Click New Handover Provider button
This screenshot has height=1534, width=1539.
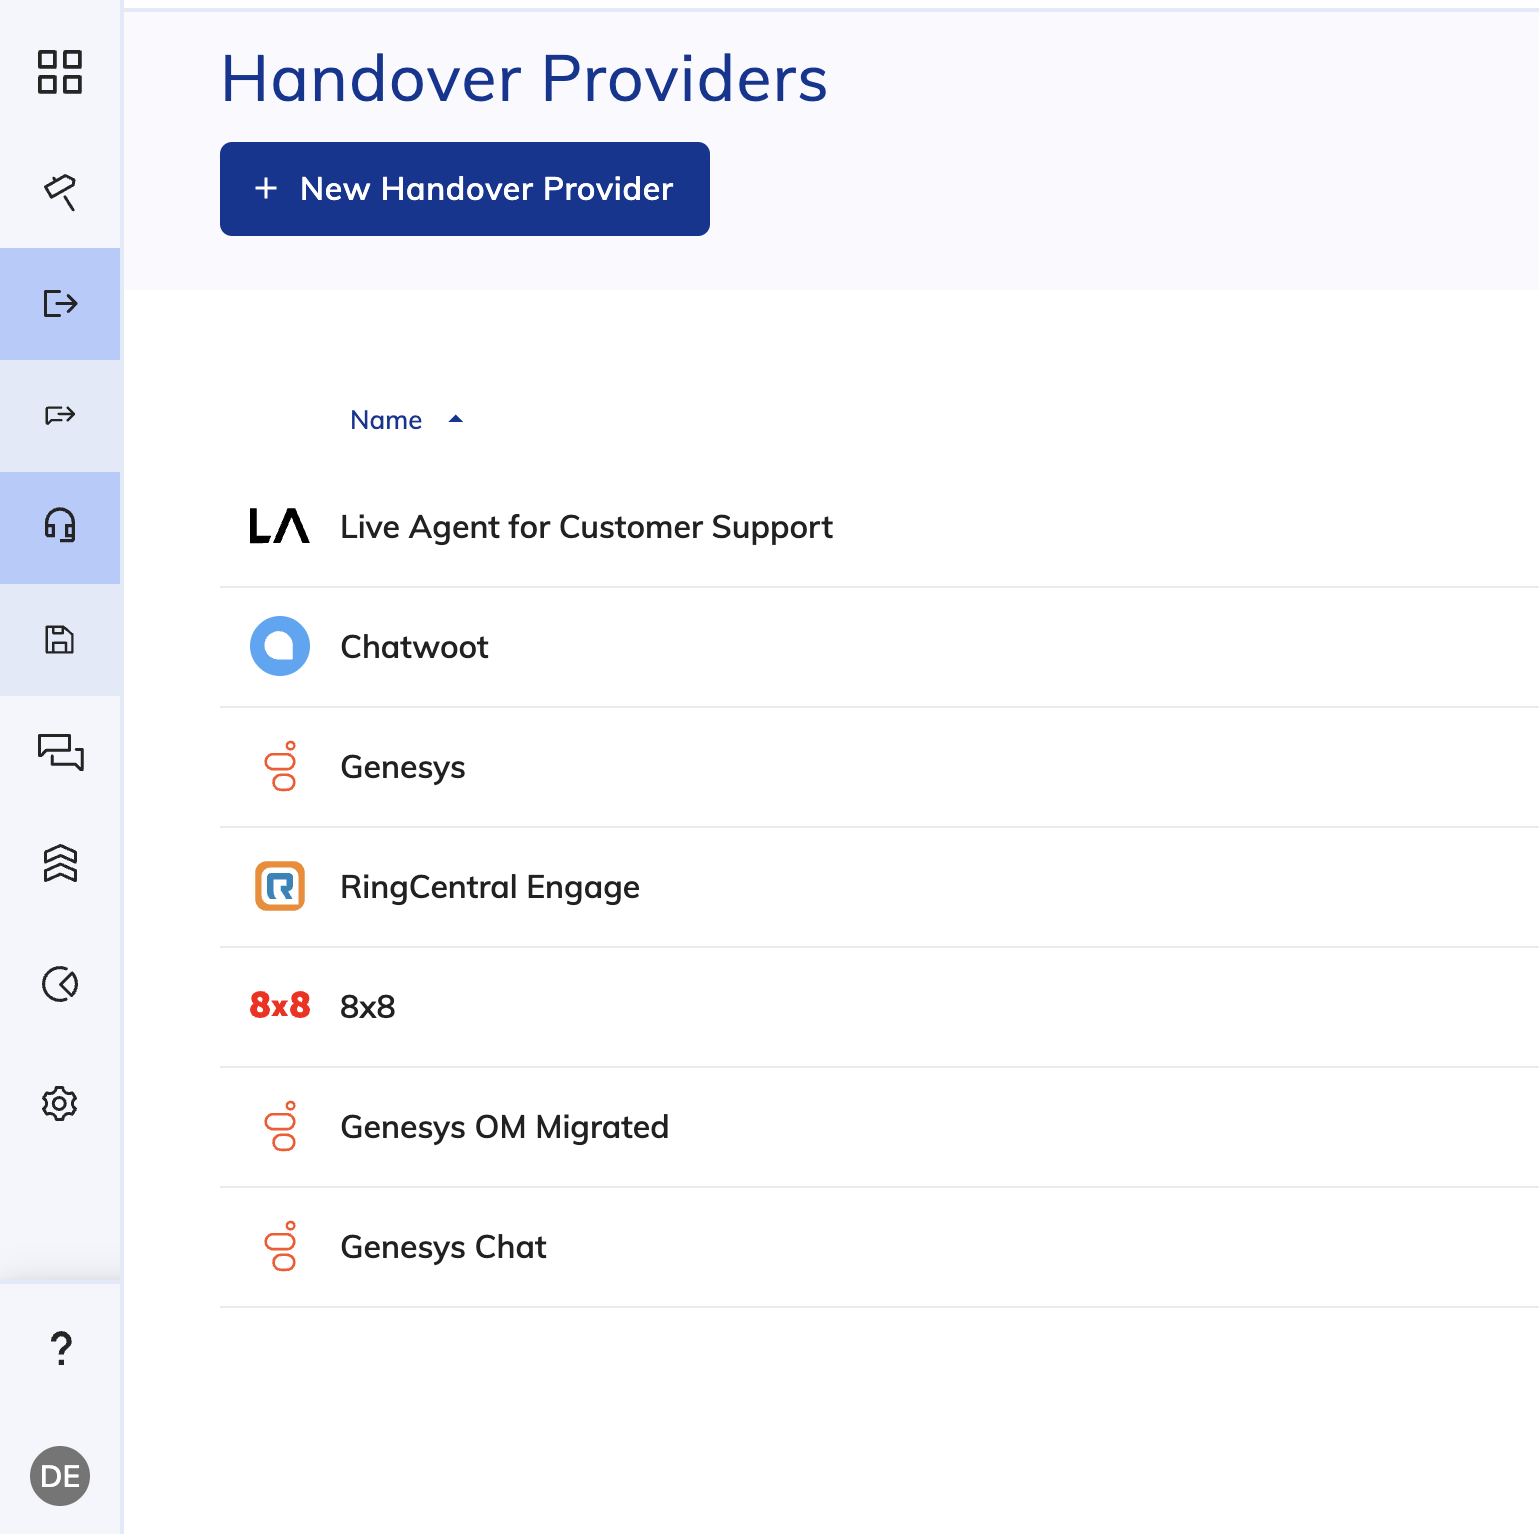[465, 189]
